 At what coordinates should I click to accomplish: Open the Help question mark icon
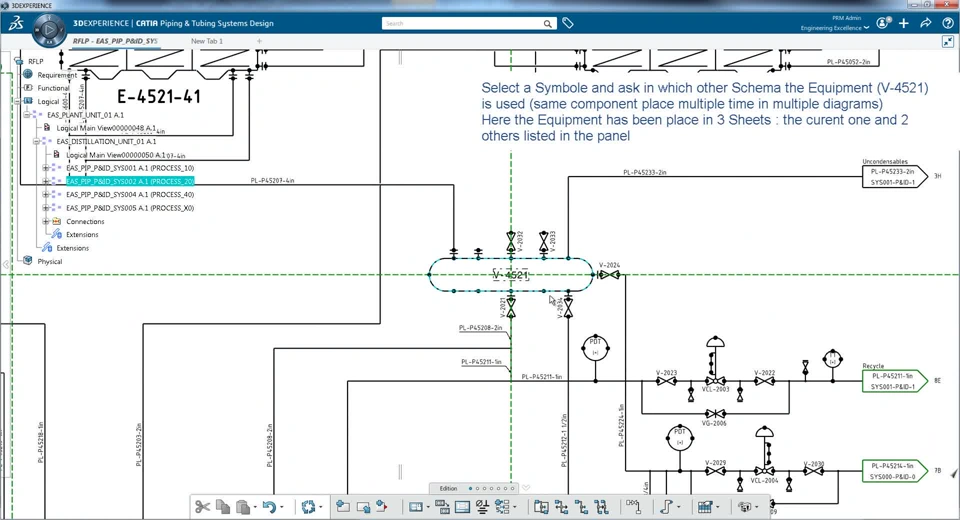point(948,23)
